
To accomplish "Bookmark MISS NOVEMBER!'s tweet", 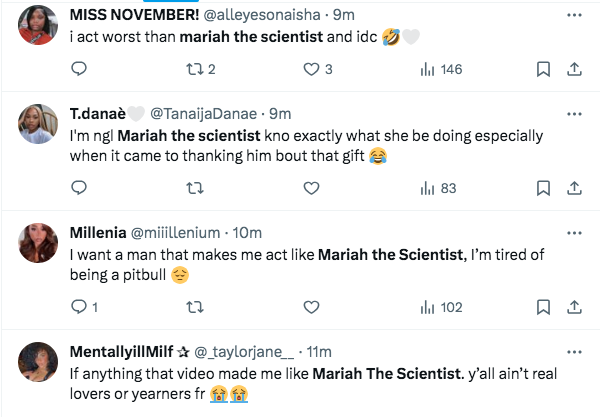I will point(542,69).
